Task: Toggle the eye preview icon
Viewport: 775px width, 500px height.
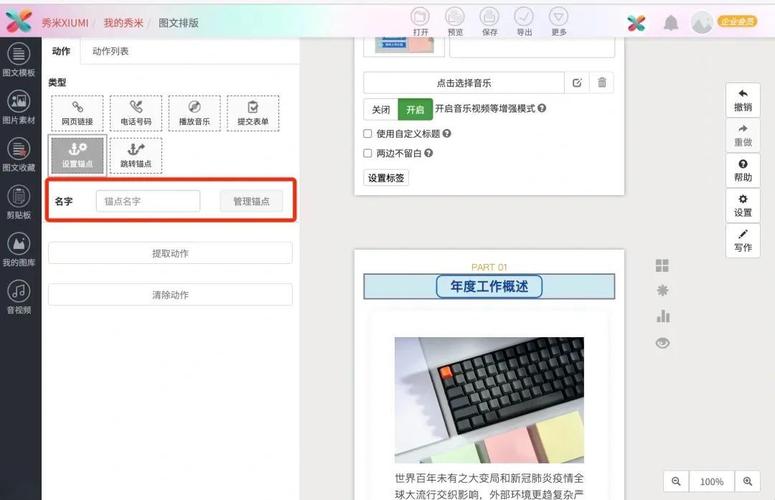Action: pyautogui.click(x=663, y=342)
